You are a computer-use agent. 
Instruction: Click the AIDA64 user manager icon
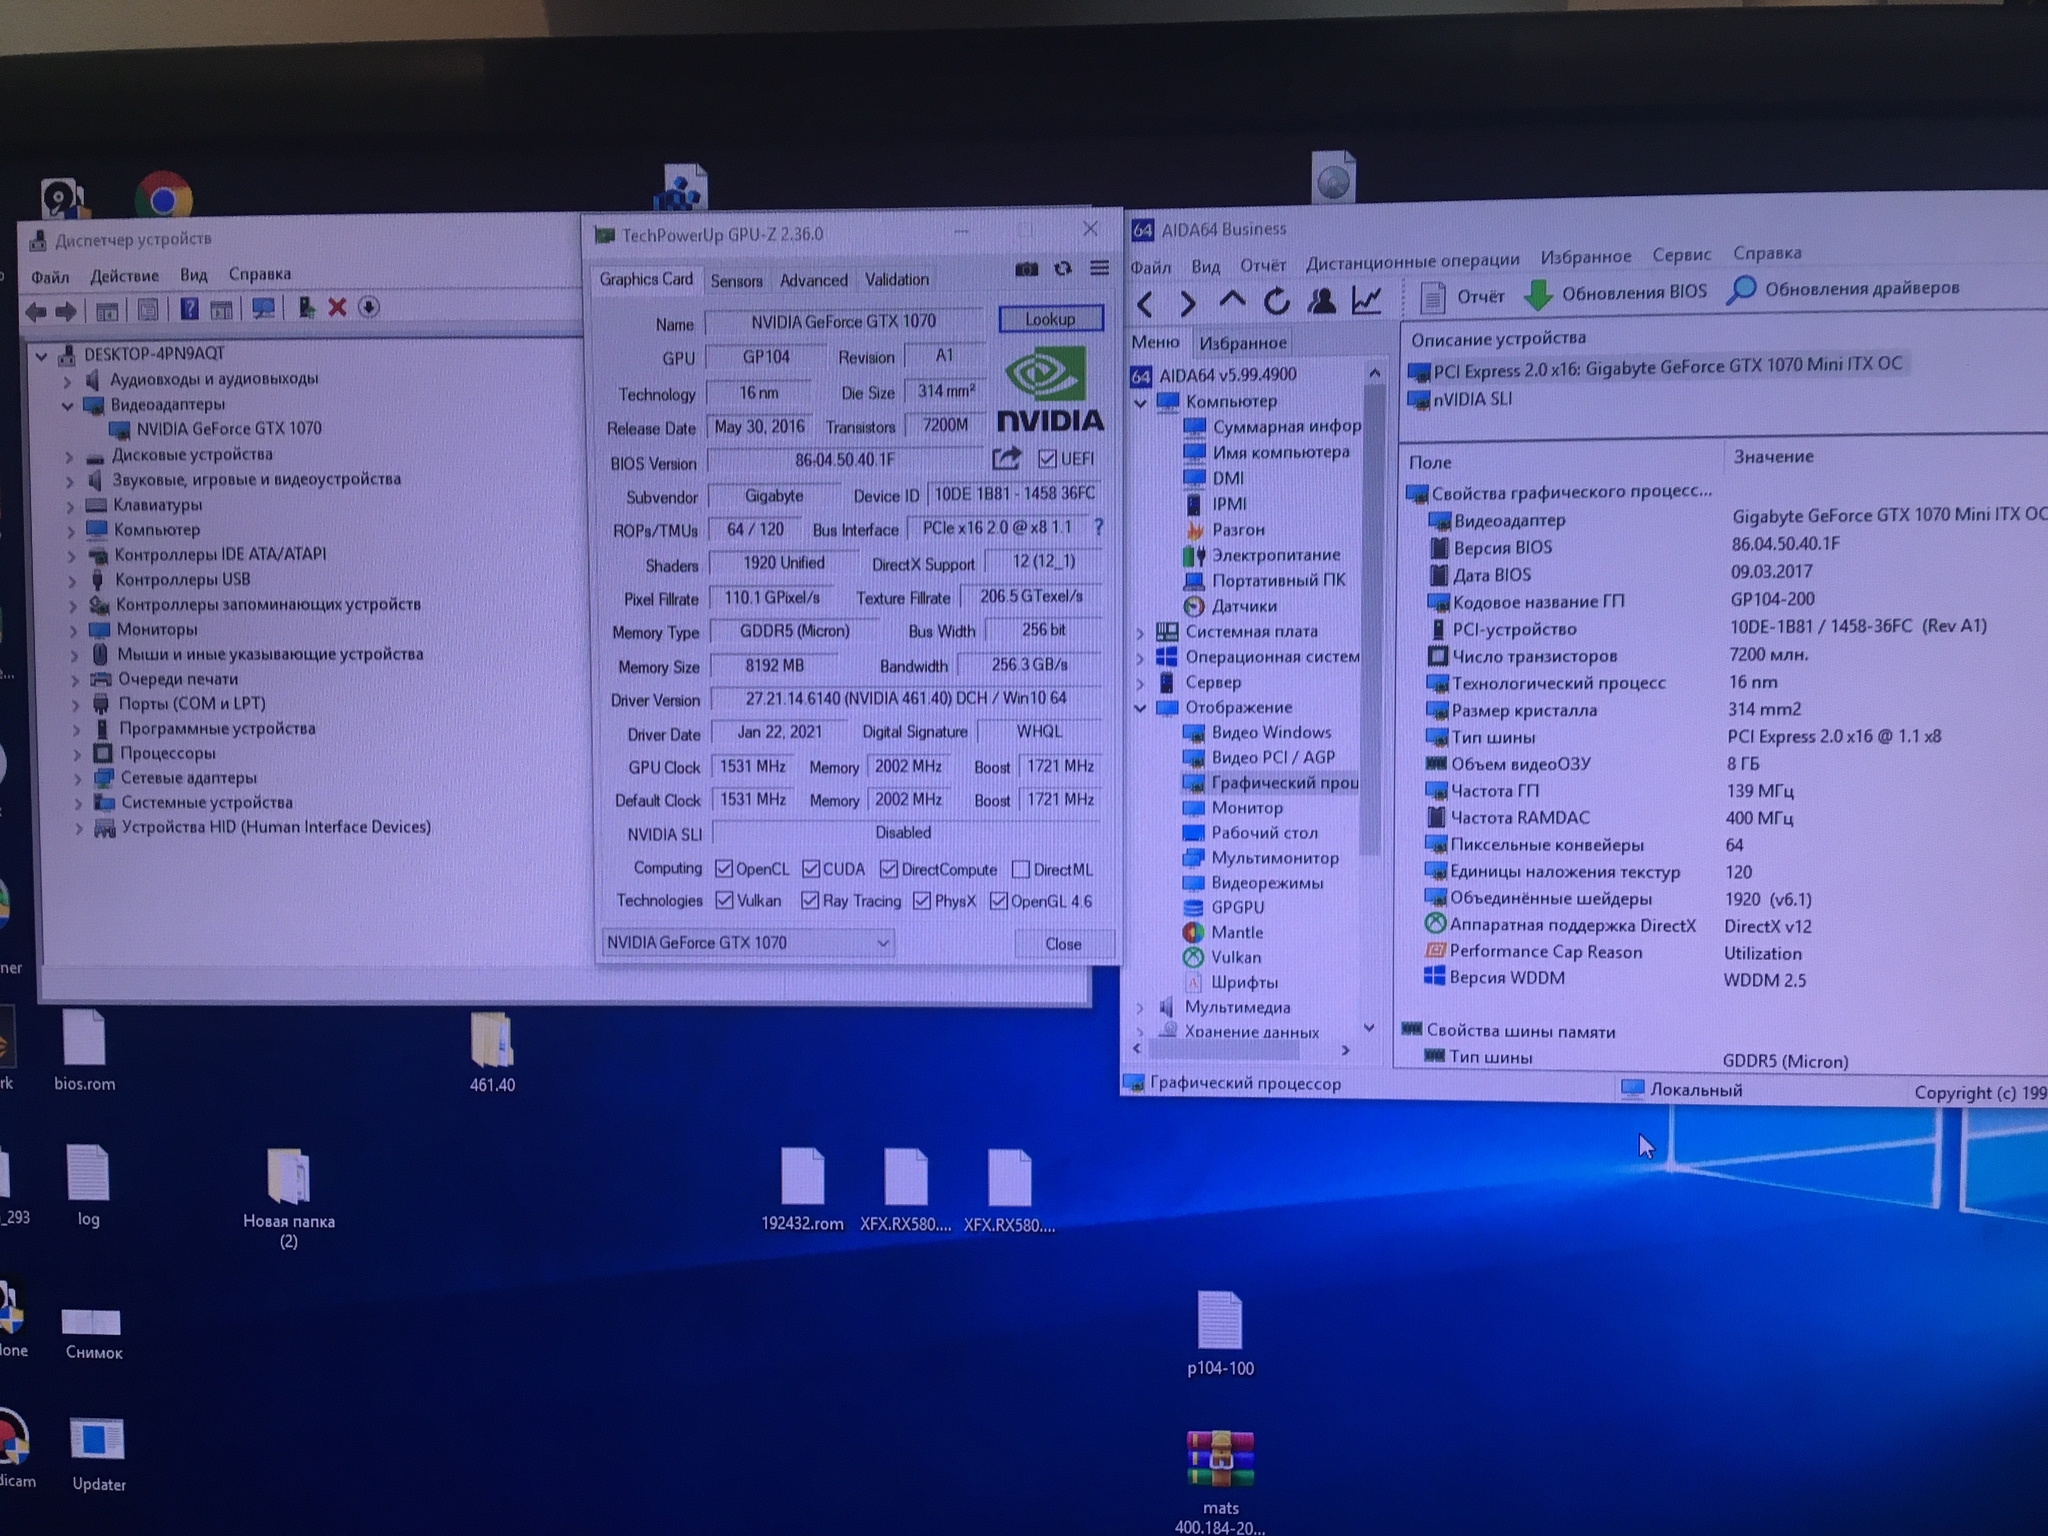[x=1321, y=300]
